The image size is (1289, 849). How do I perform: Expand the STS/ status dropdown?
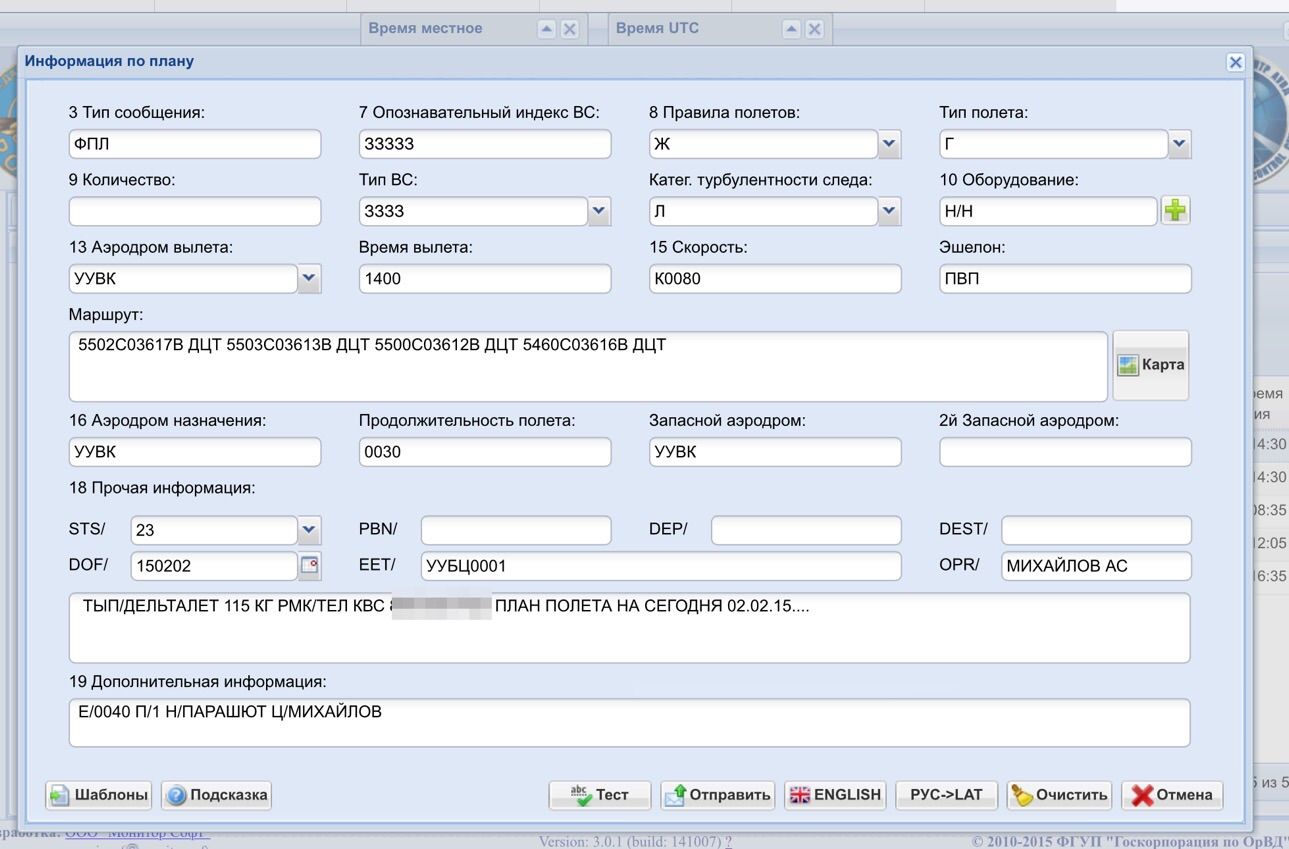point(309,530)
